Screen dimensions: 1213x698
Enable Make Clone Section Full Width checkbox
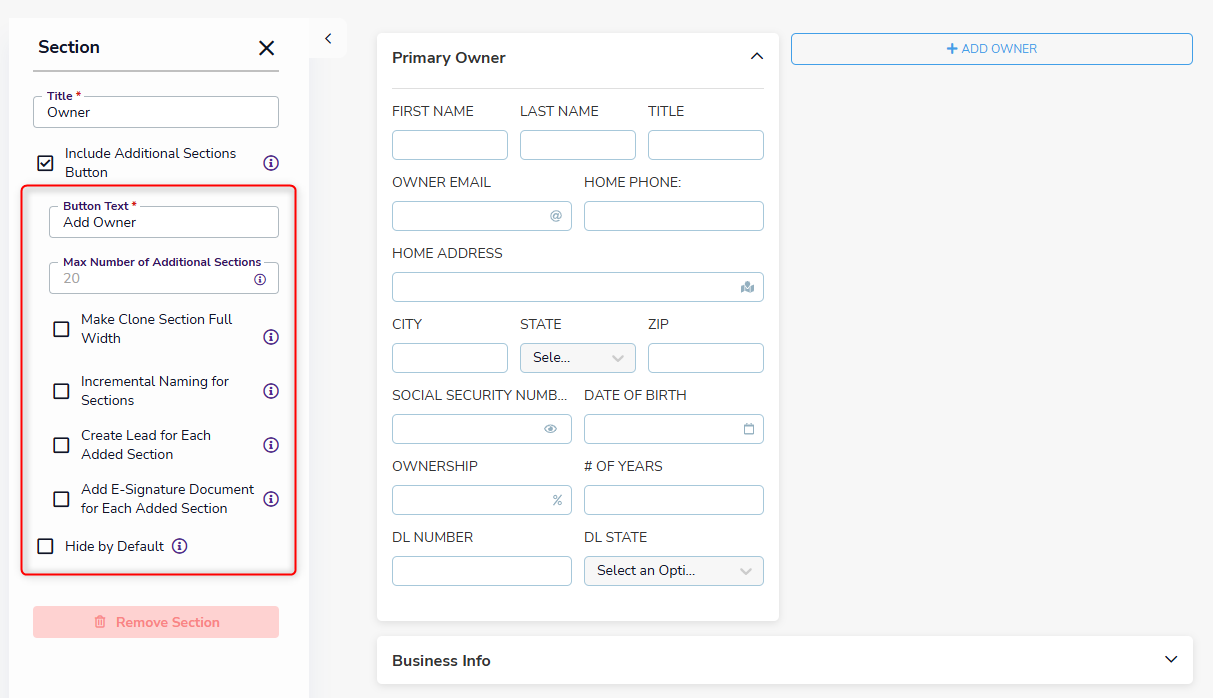61,329
